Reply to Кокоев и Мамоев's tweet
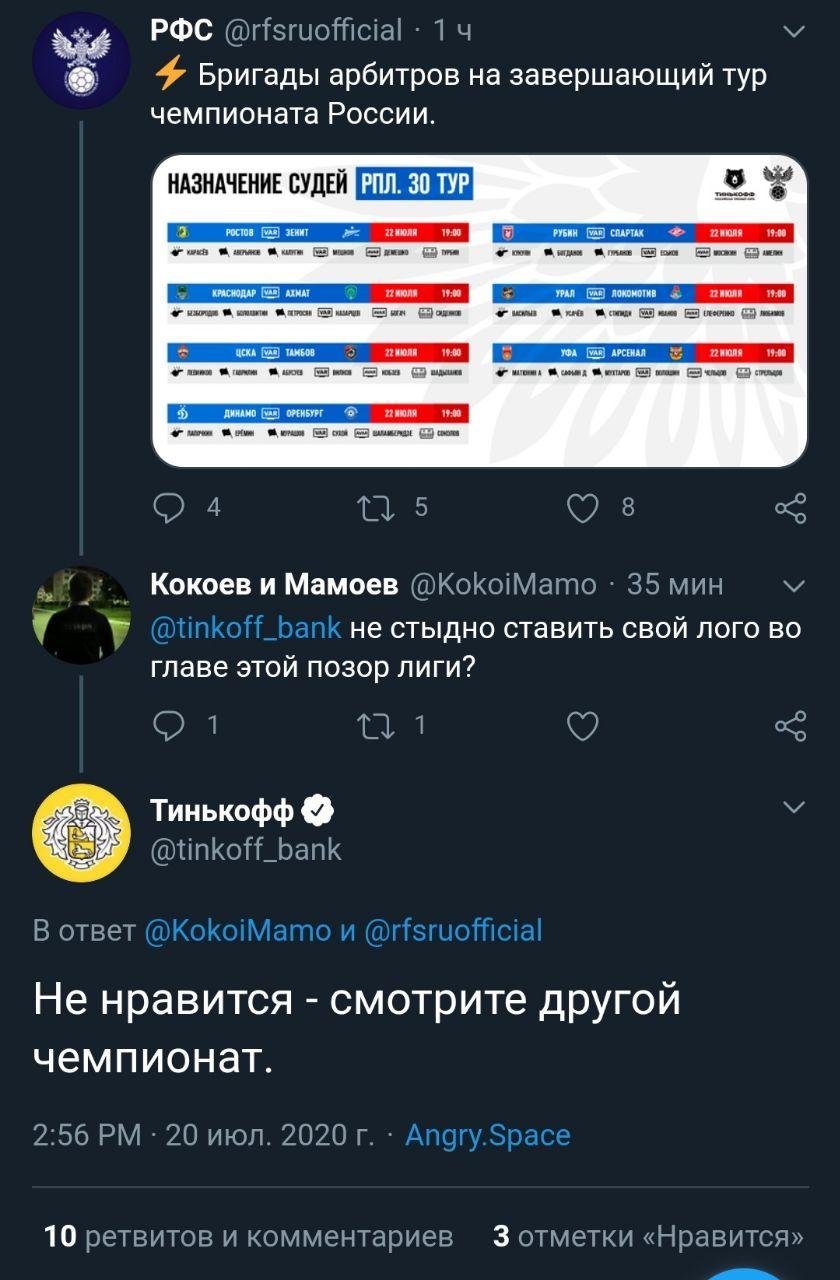 (170, 725)
